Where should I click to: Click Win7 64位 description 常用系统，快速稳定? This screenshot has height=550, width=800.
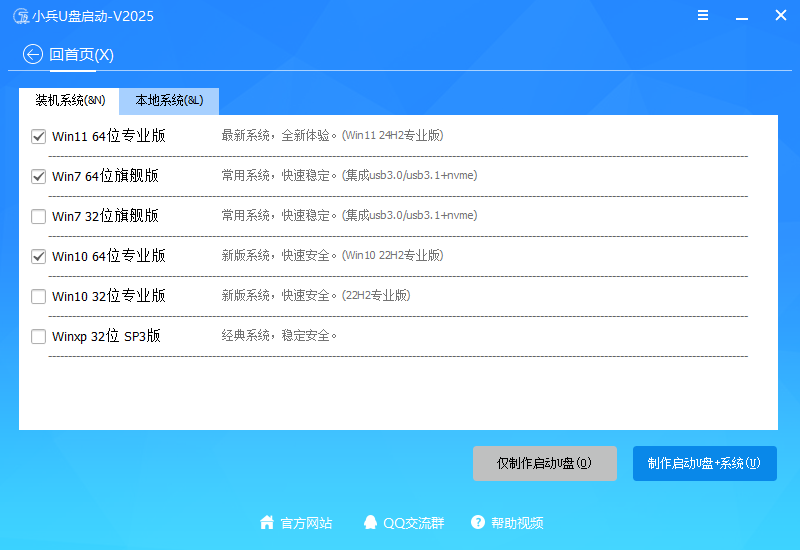[349, 176]
